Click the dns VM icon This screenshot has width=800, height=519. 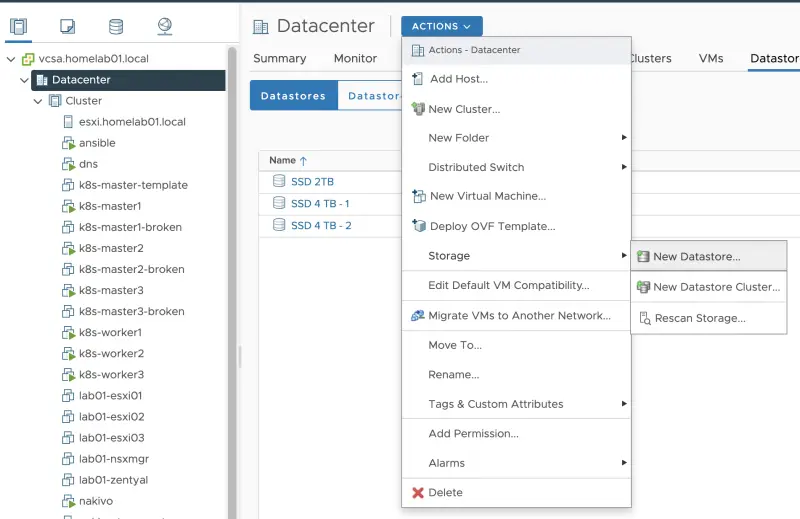[x=68, y=164]
